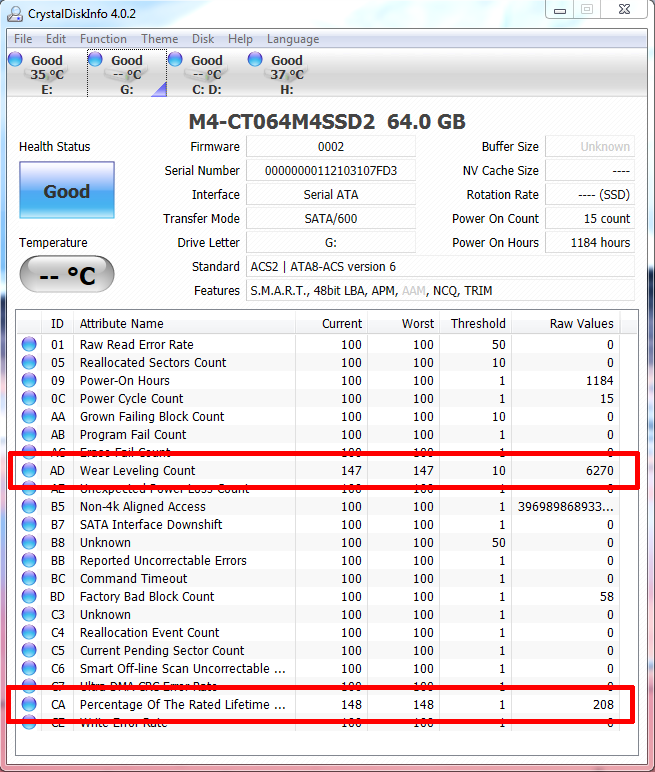Click status icon for Non-4k Aligned Access
The height and width of the screenshot is (772, 655).
pyautogui.click(x=29, y=506)
